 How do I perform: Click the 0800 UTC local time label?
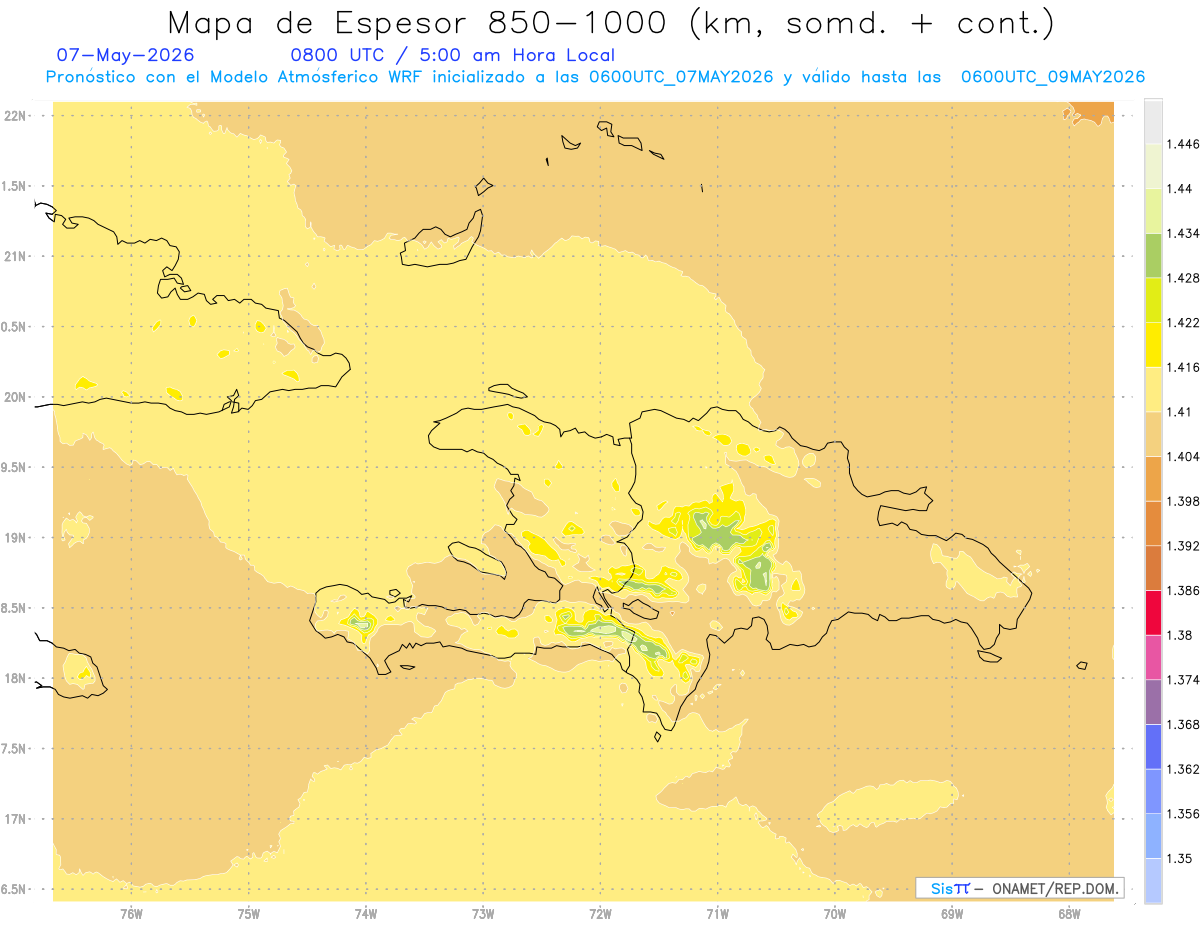pos(452,55)
